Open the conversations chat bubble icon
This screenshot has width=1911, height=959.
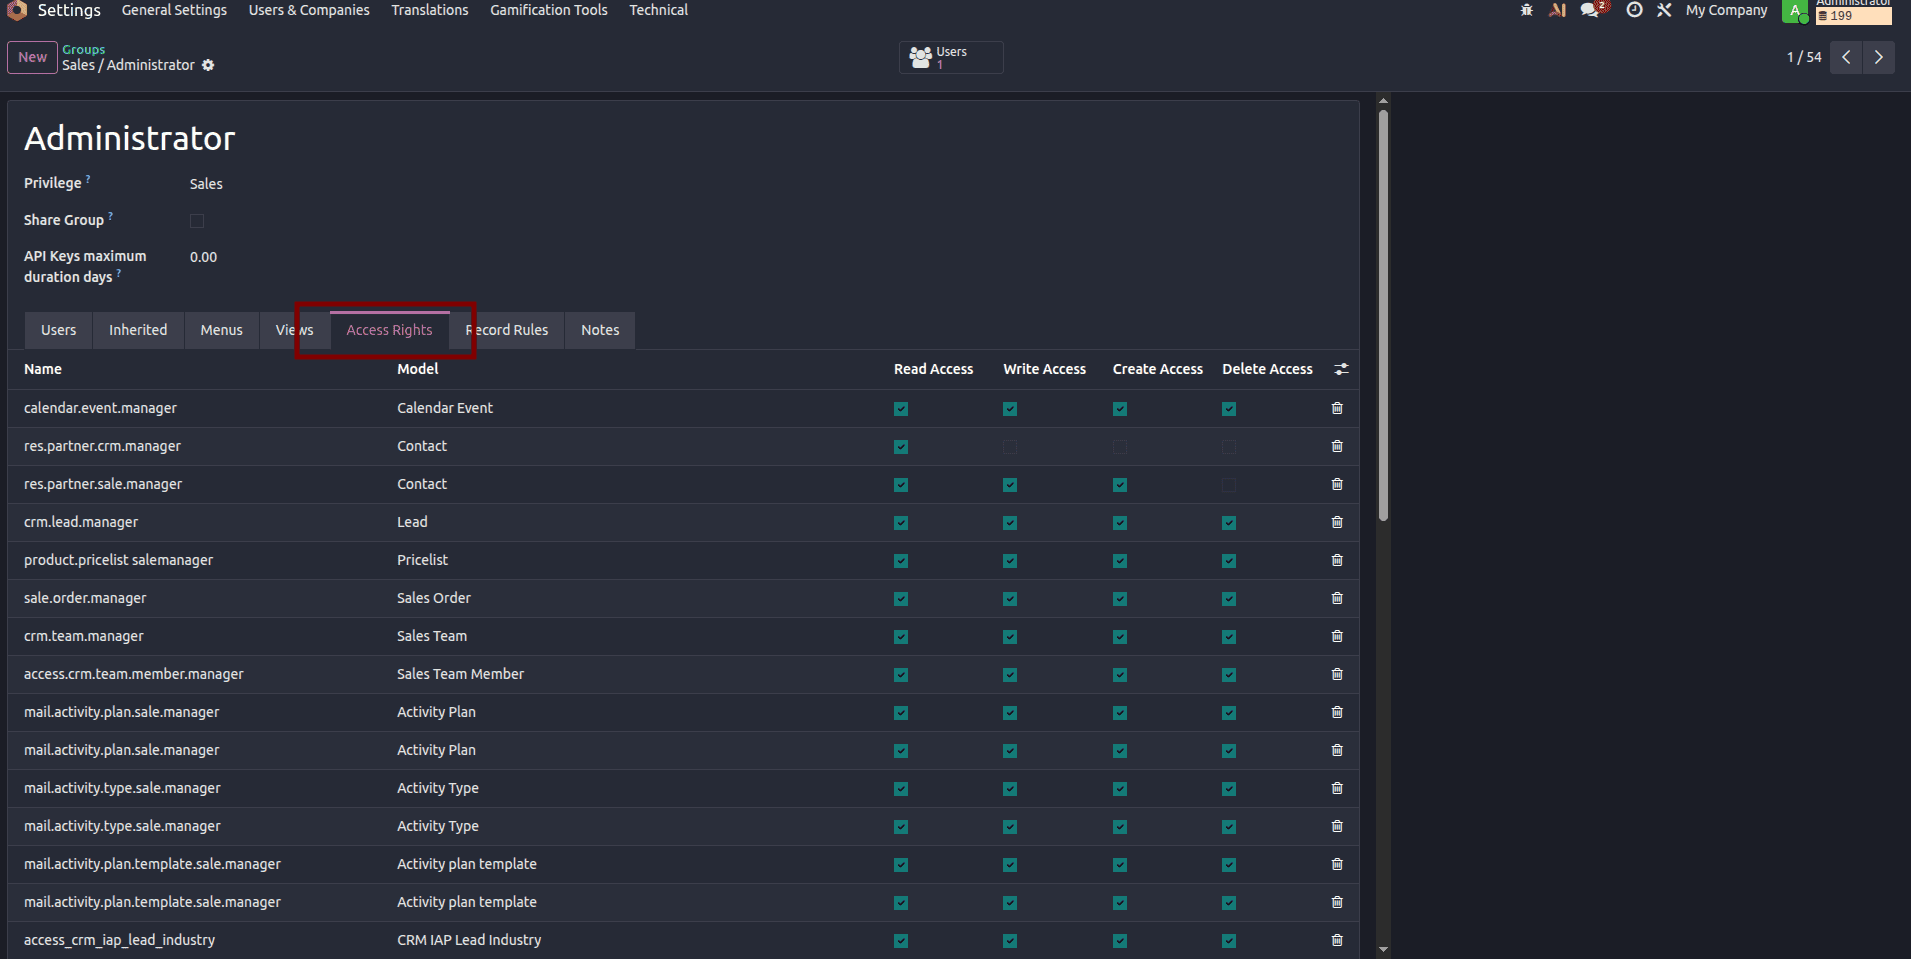1591,10
